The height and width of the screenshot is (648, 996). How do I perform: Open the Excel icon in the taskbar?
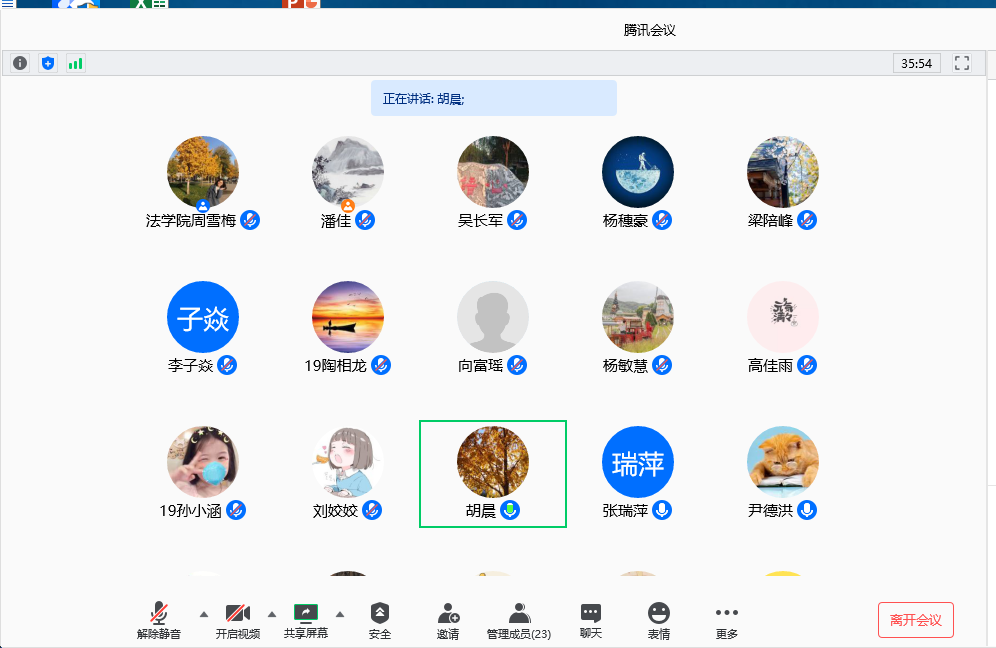pyautogui.click(x=148, y=3)
